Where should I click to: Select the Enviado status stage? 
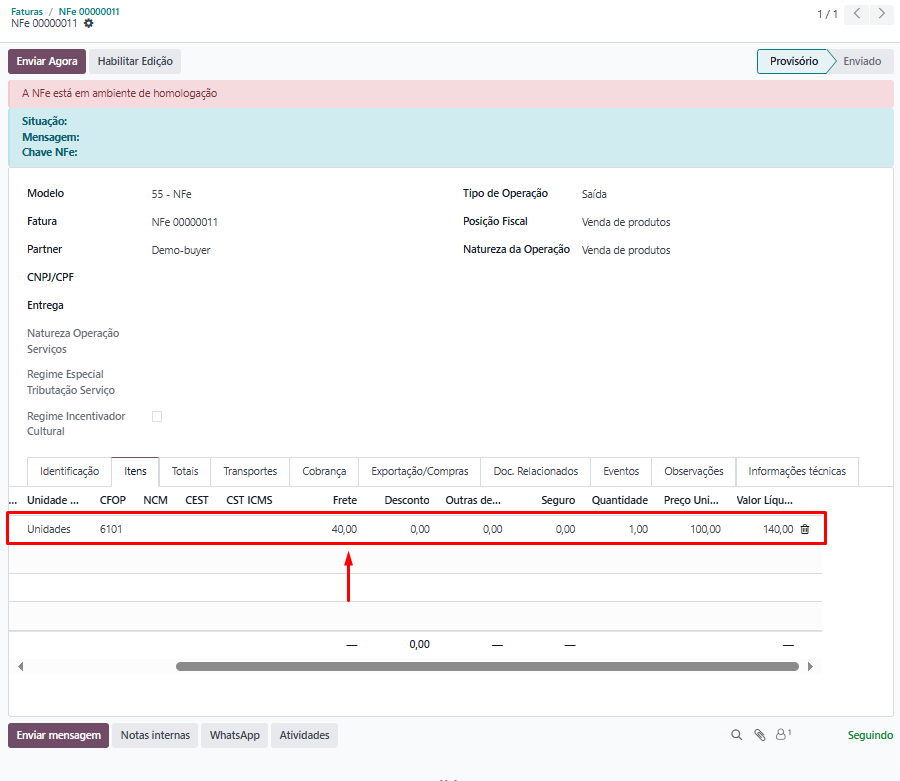[x=862, y=61]
